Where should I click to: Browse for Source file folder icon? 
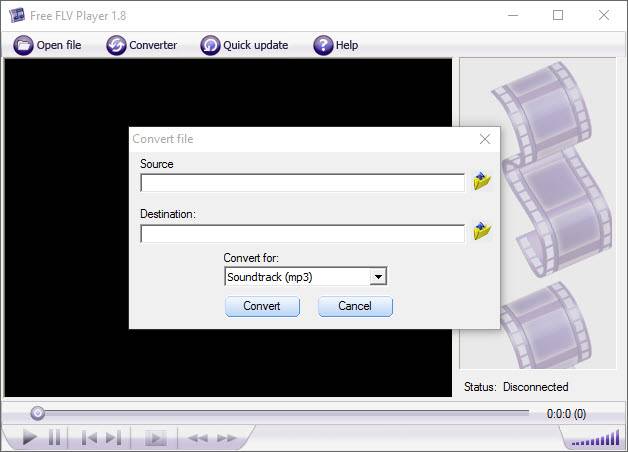[x=482, y=181]
